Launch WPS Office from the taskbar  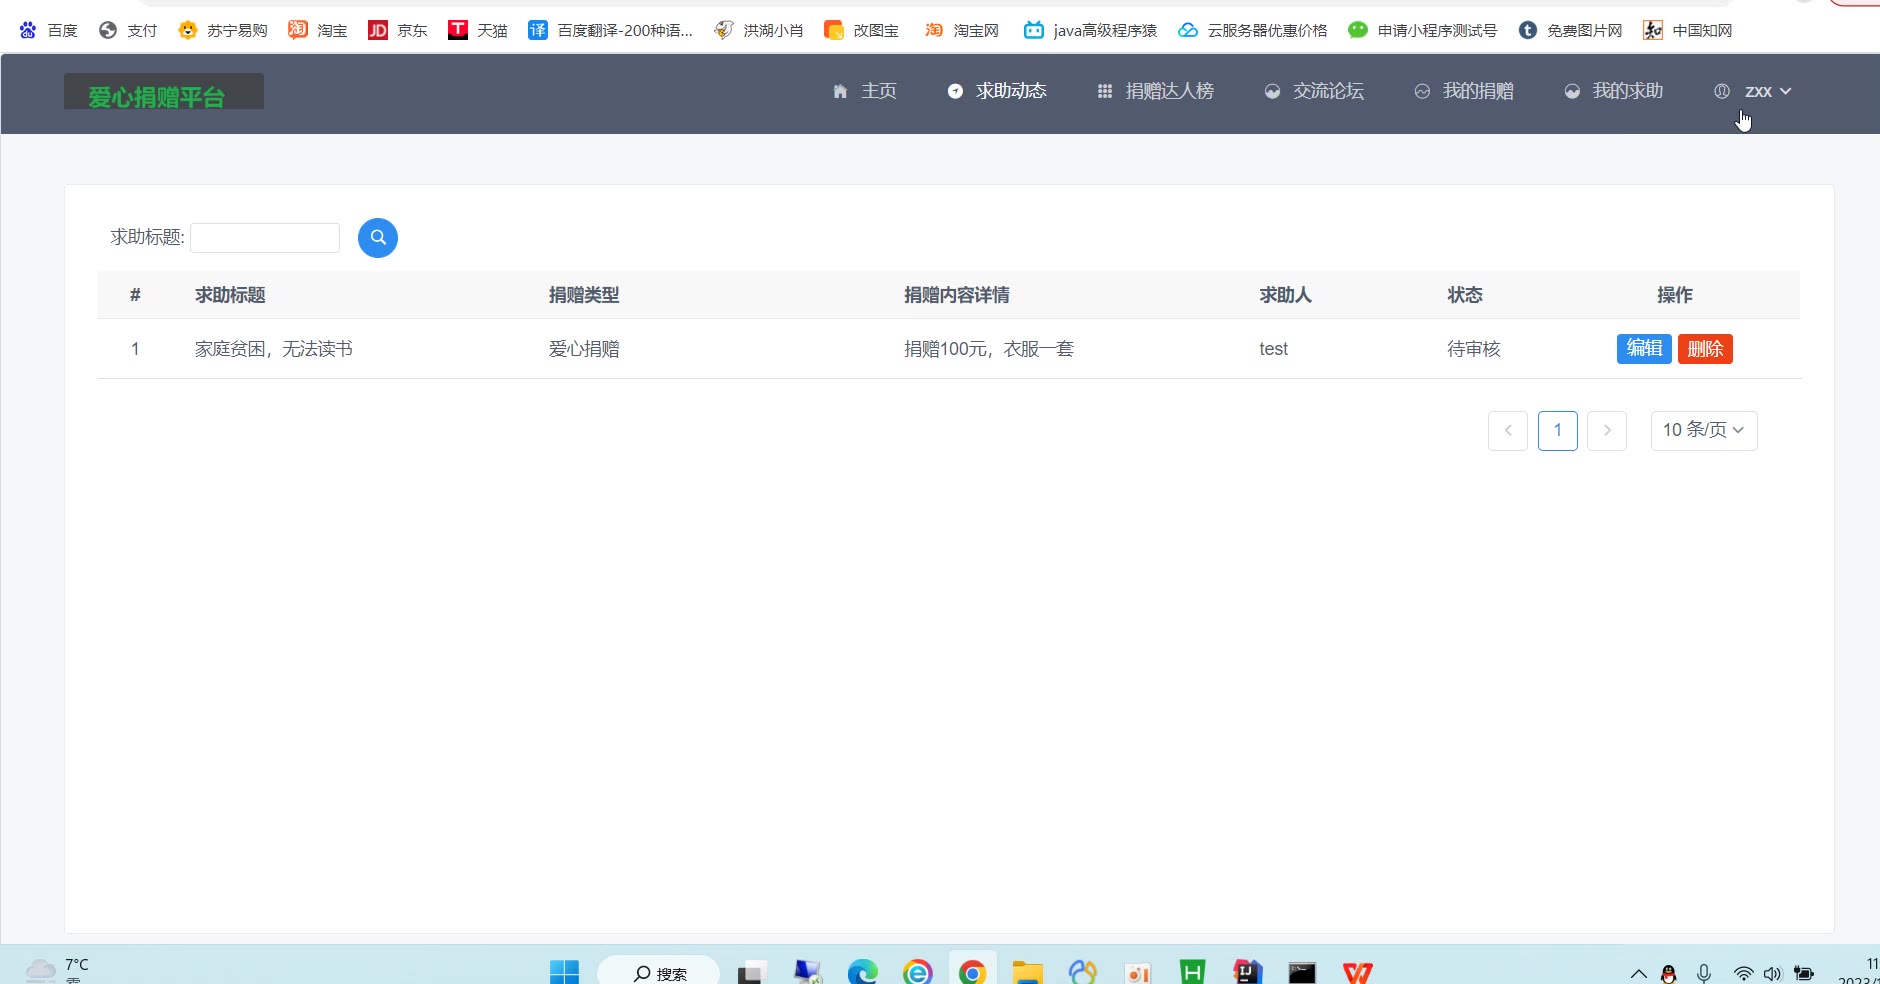point(1357,972)
